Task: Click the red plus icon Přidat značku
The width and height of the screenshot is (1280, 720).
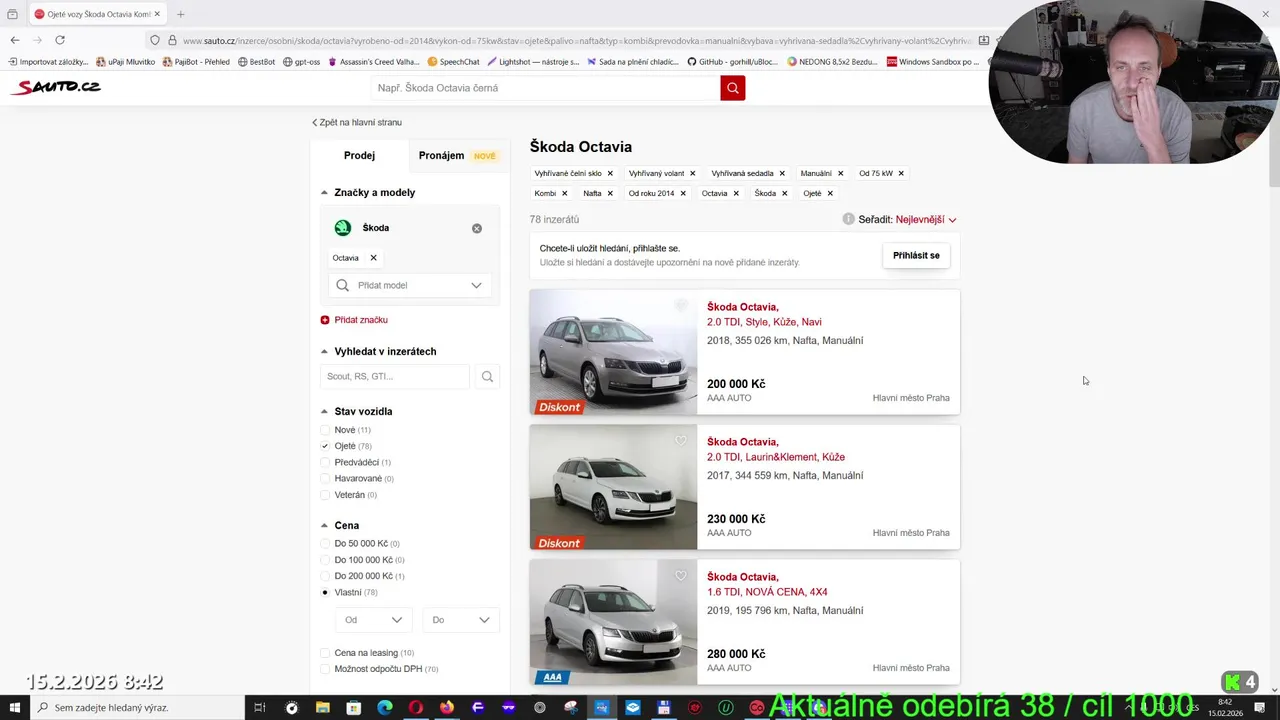Action: [325, 320]
